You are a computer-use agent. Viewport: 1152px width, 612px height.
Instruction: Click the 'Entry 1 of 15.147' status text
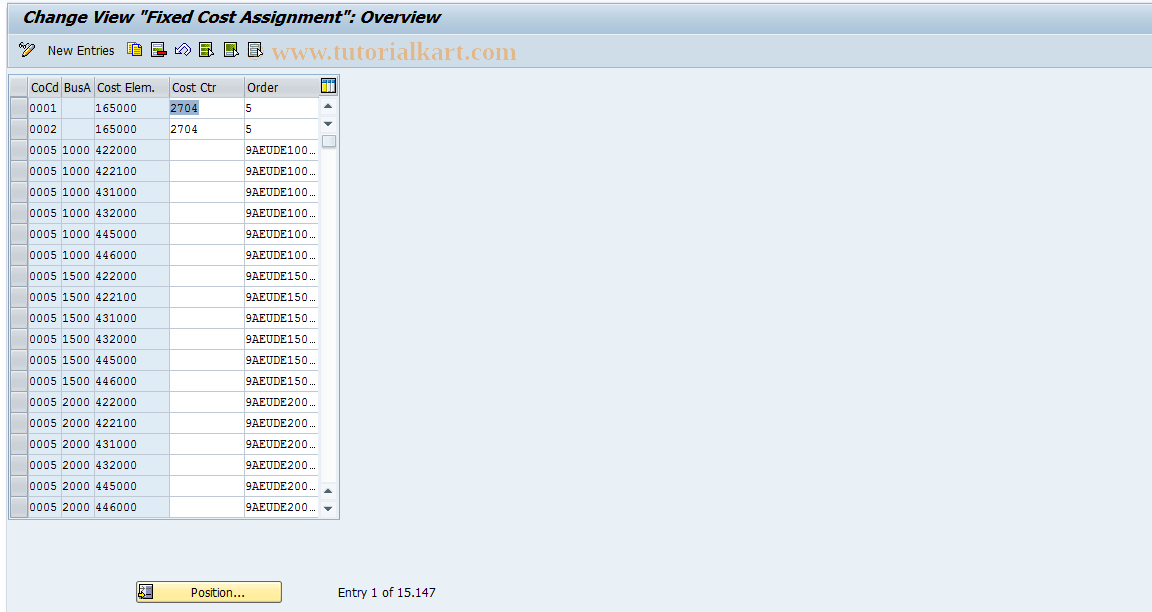tap(386, 592)
